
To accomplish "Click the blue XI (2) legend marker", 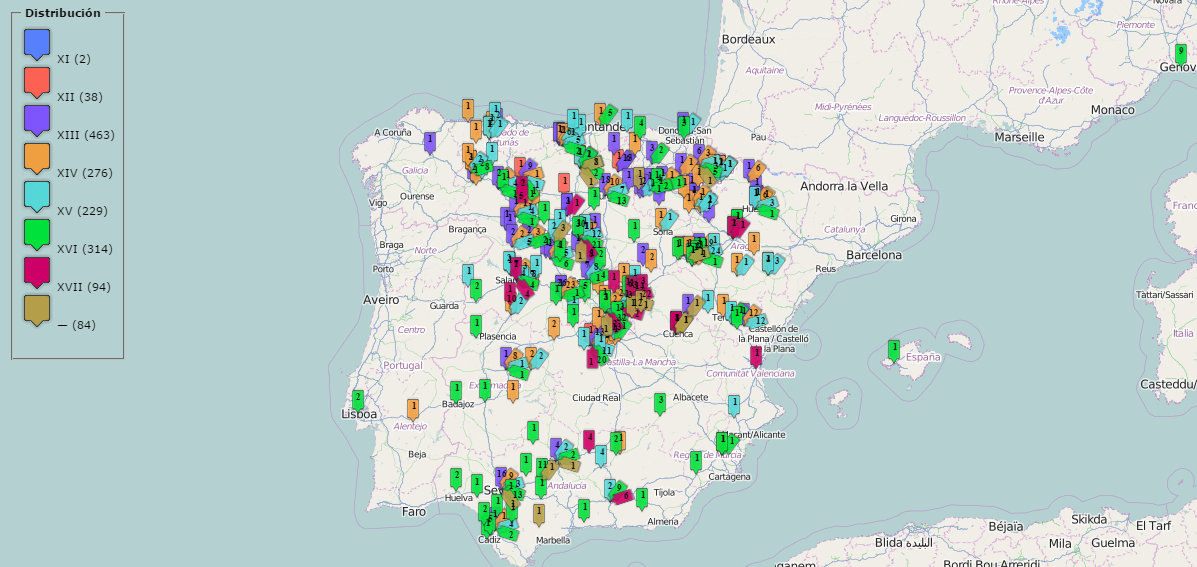I will (37, 44).
